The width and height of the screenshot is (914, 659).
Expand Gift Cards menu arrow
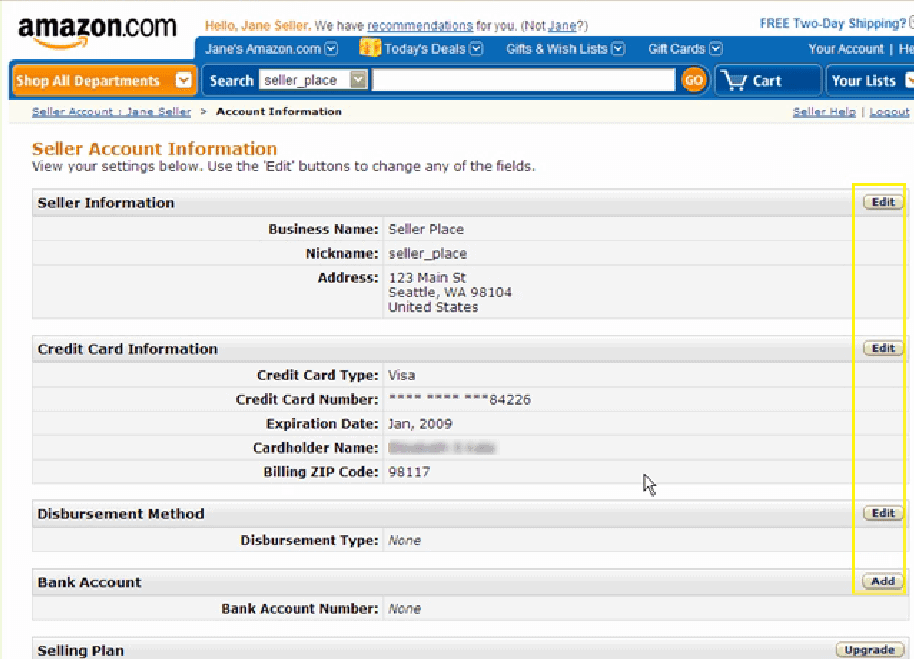716,49
